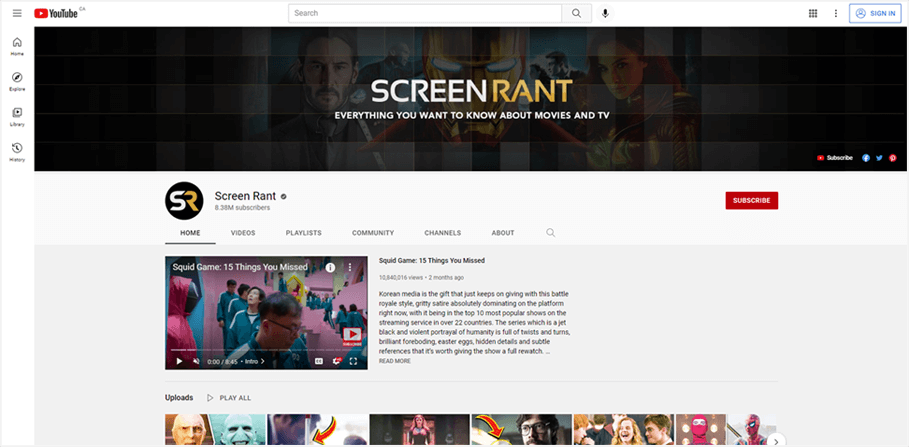The width and height of the screenshot is (909, 447).
Task: Open the Squid Game video title link
Action: tap(432, 260)
